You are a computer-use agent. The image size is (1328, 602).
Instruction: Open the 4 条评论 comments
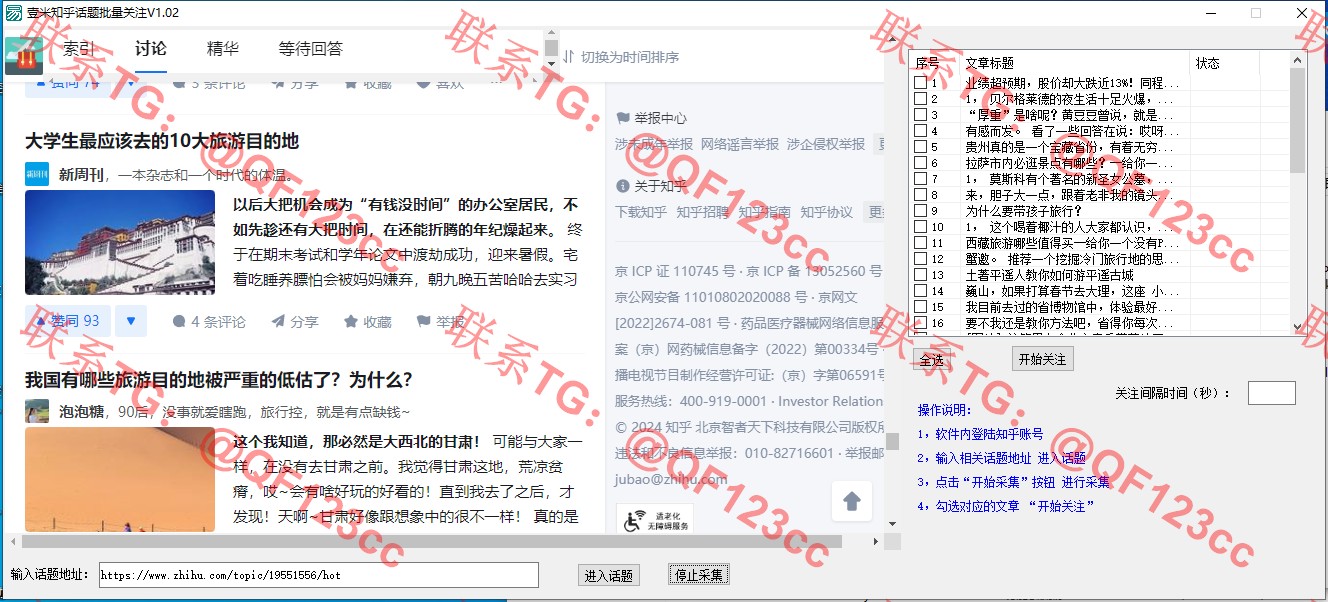[x=208, y=321]
